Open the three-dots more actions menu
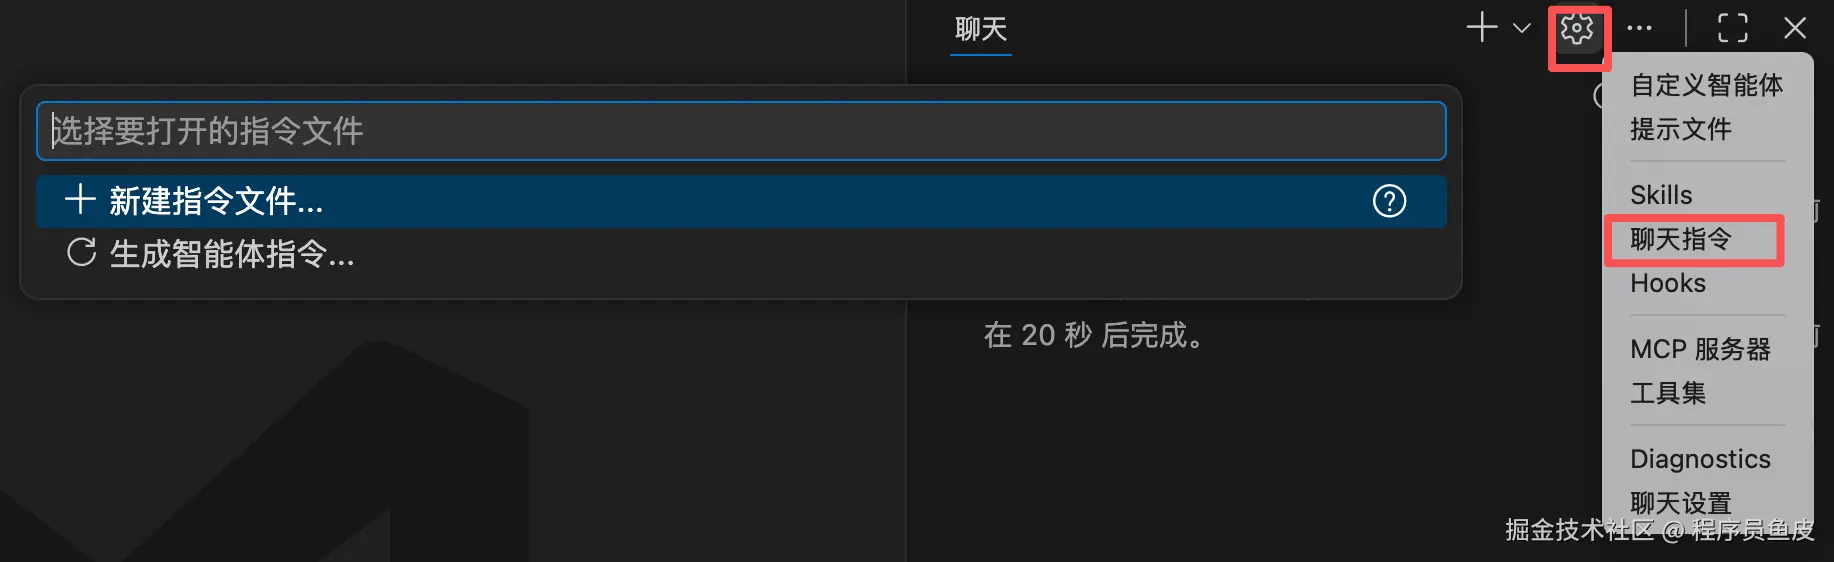The width and height of the screenshot is (1834, 562). [x=1640, y=29]
